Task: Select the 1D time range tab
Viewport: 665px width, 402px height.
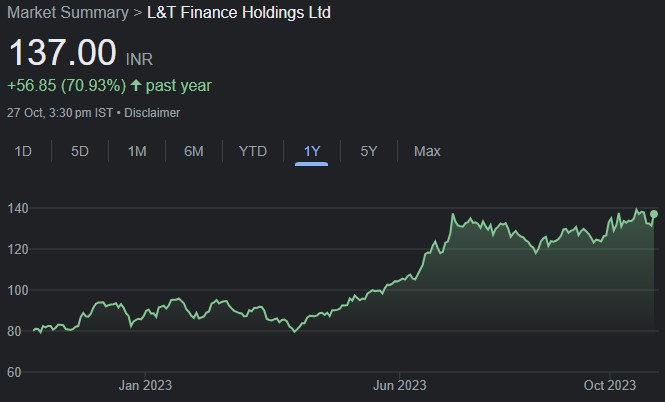Action: click(x=23, y=151)
